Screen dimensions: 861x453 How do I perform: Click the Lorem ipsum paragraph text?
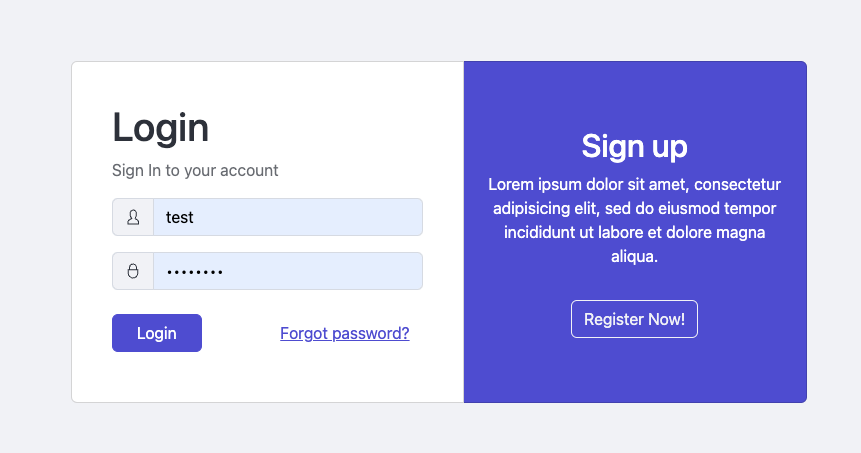634,220
